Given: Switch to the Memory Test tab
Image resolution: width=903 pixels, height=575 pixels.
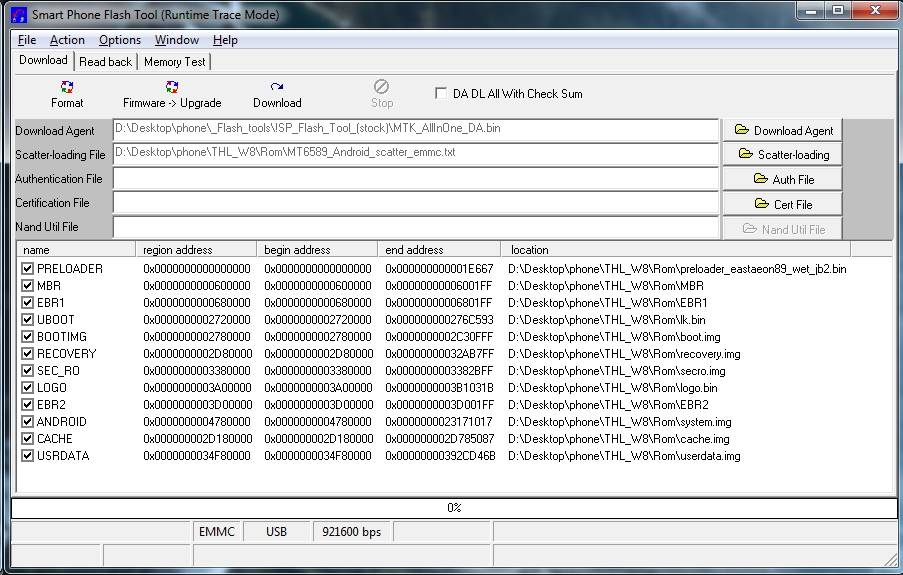Looking at the screenshot, I should click(175, 62).
